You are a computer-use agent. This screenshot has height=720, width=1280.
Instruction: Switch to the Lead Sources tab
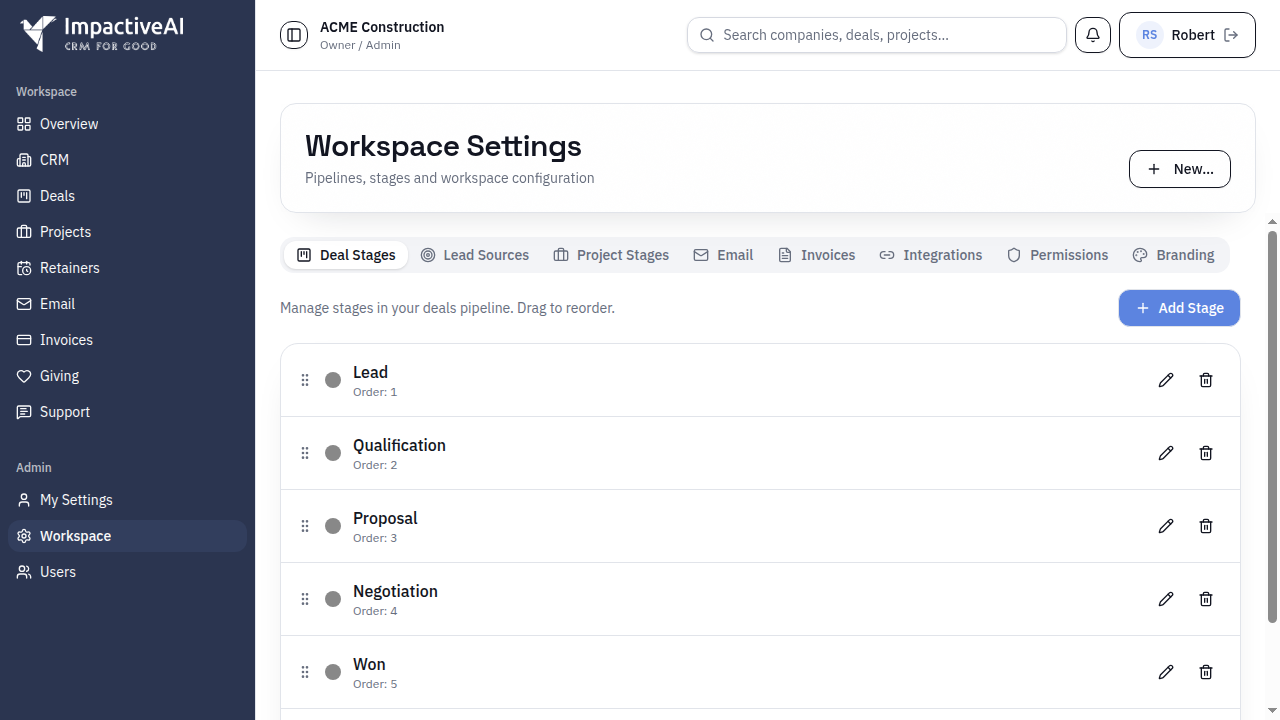pos(475,255)
